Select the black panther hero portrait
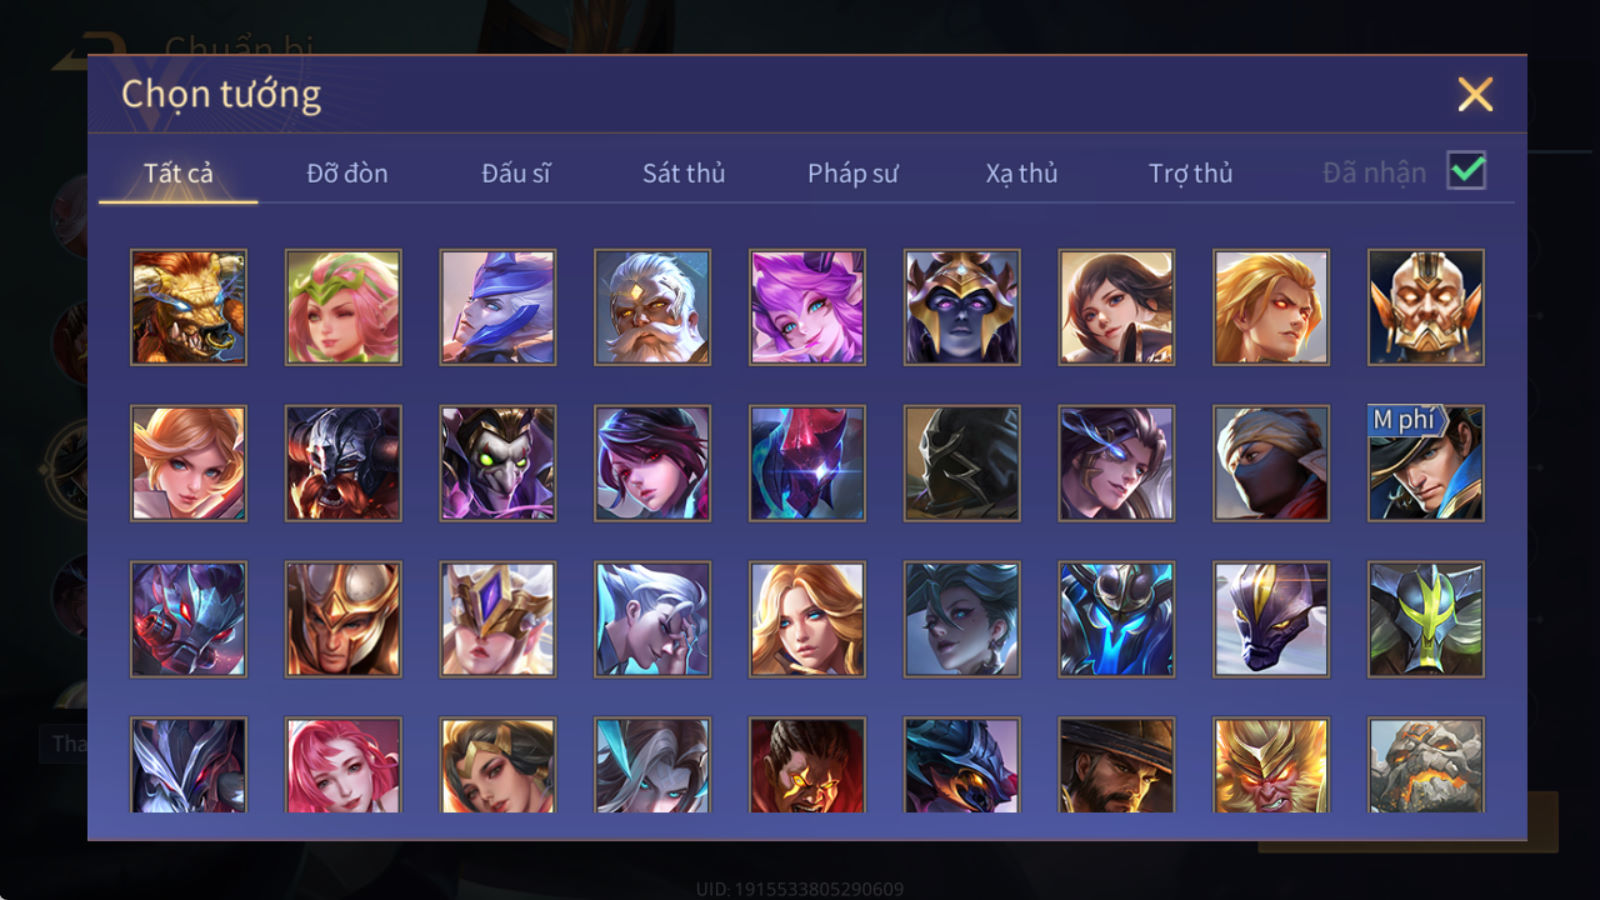 (x=1271, y=619)
